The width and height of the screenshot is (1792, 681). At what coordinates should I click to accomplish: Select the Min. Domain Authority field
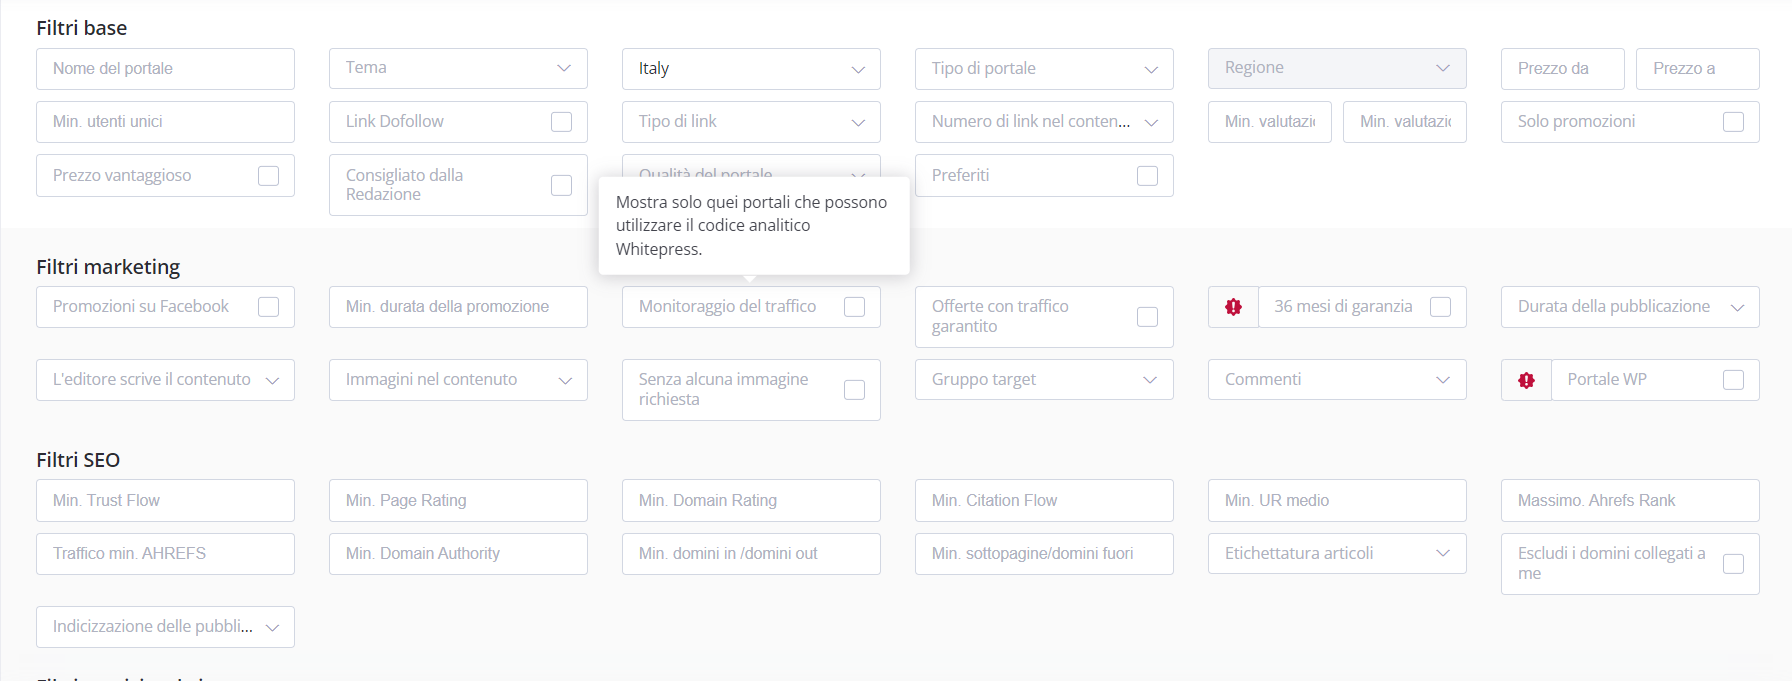[458, 554]
